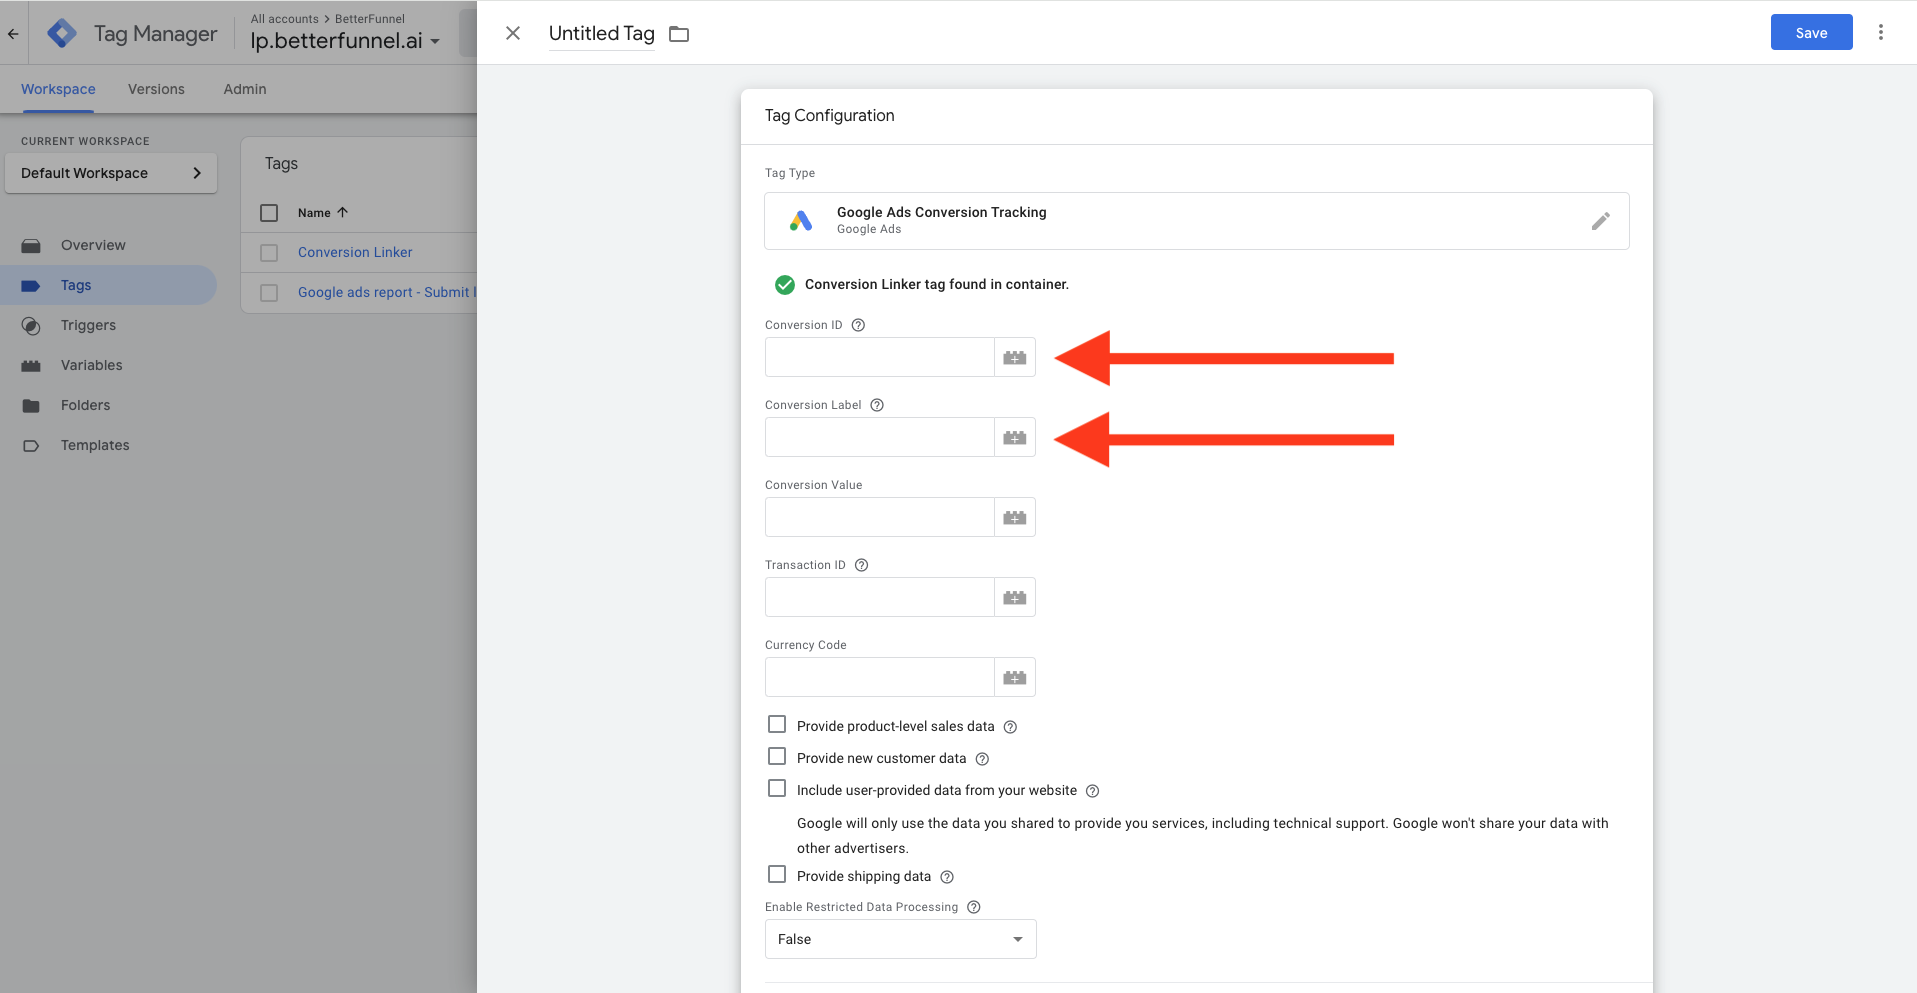Click variable picker icon beside Conversion ID
The height and width of the screenshot is (993, 1917).
tap(1014, 357)
